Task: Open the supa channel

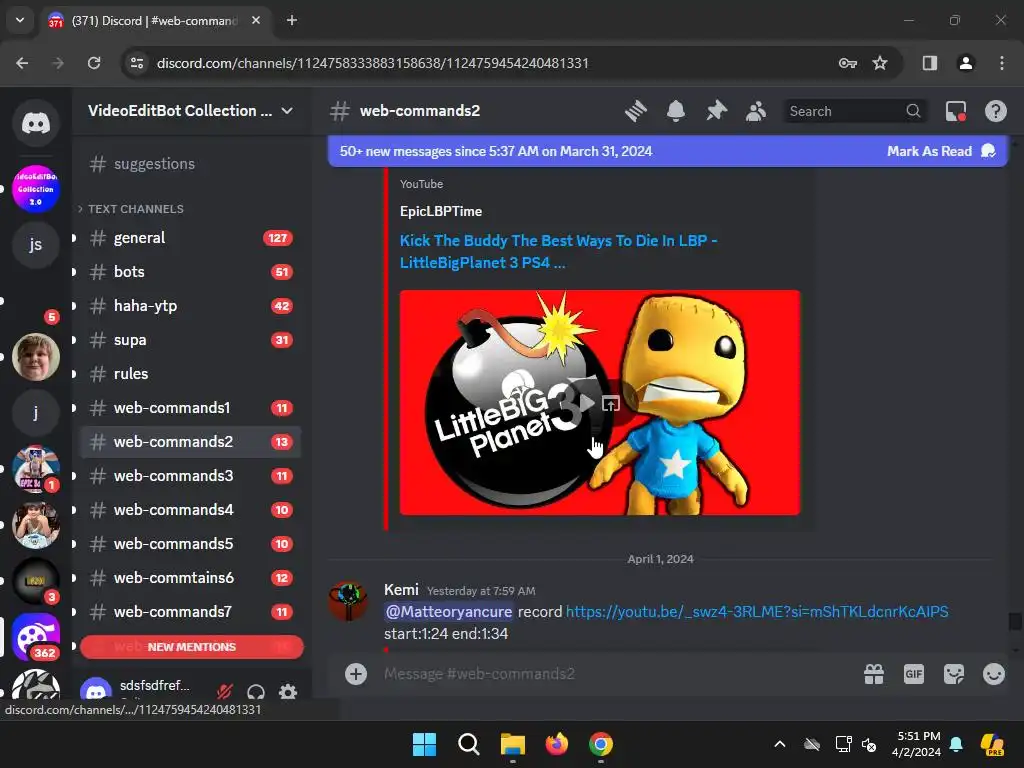Action: click(x=191, y=340)
